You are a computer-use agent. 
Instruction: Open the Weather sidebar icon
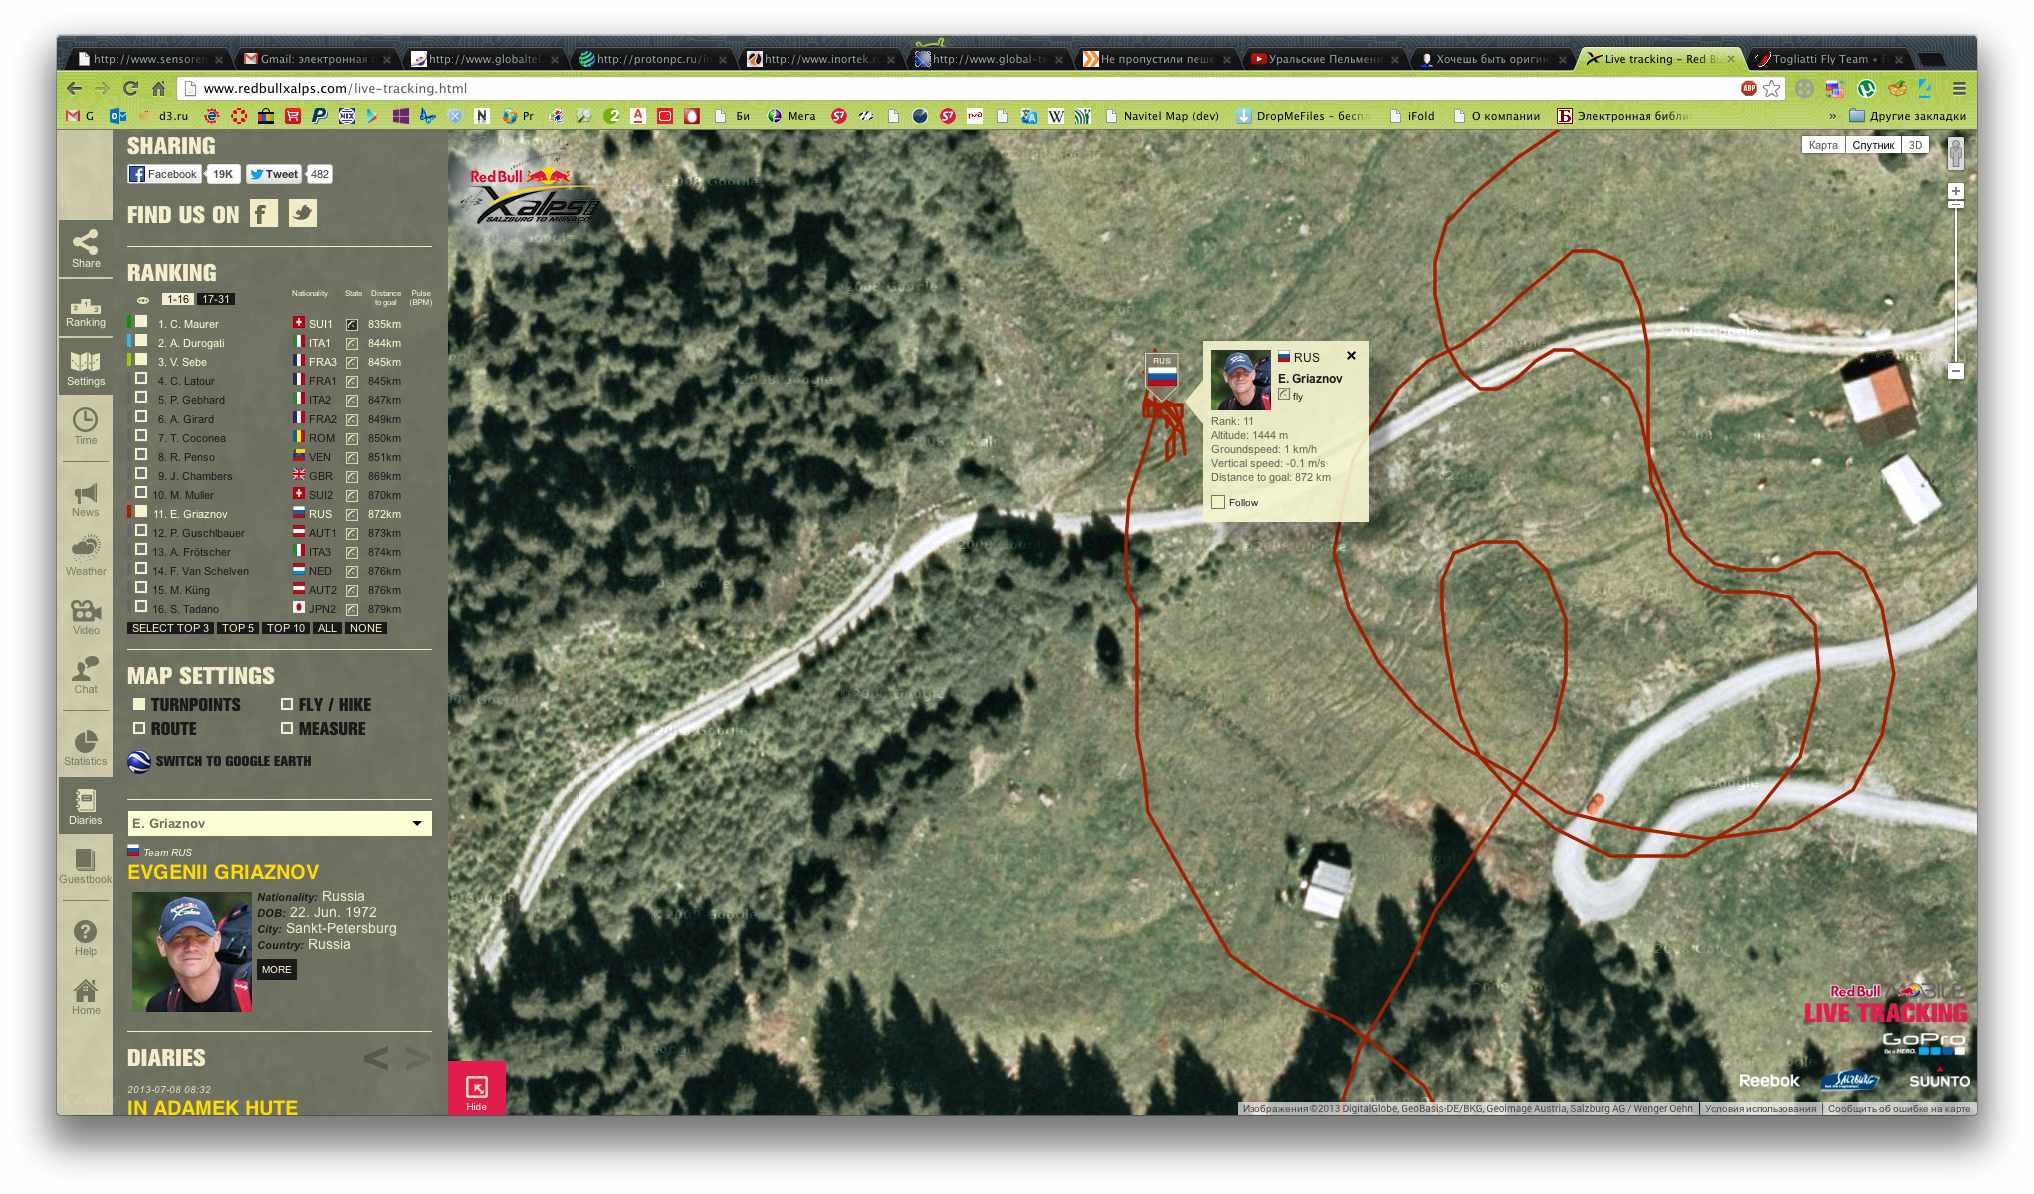pyautogui.click(x=86, y=555)
